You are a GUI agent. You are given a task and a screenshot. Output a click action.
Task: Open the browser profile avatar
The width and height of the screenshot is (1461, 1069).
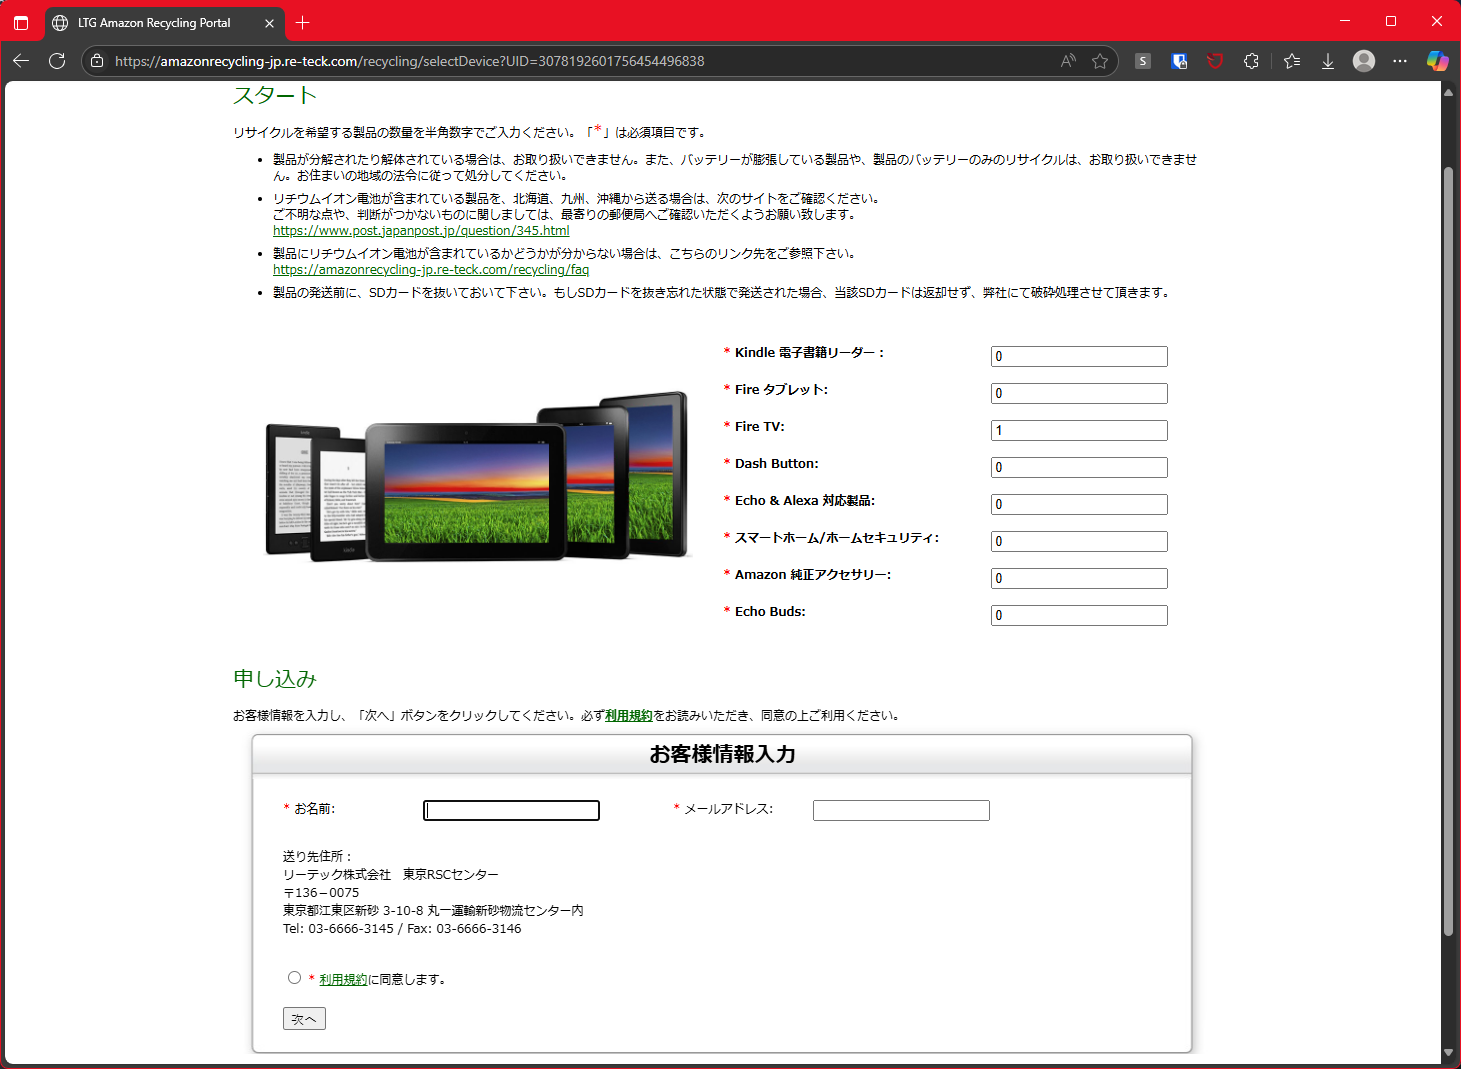[1364, 61]
